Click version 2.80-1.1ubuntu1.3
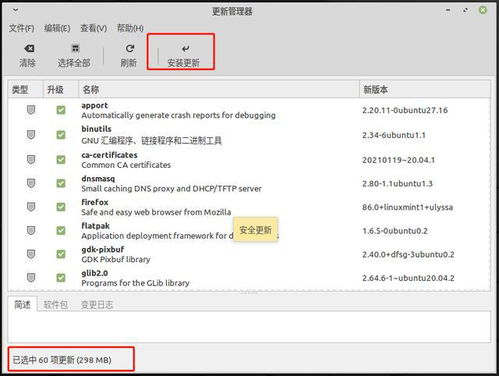Screen dimensions: 499x376 [x=397, y=184]
